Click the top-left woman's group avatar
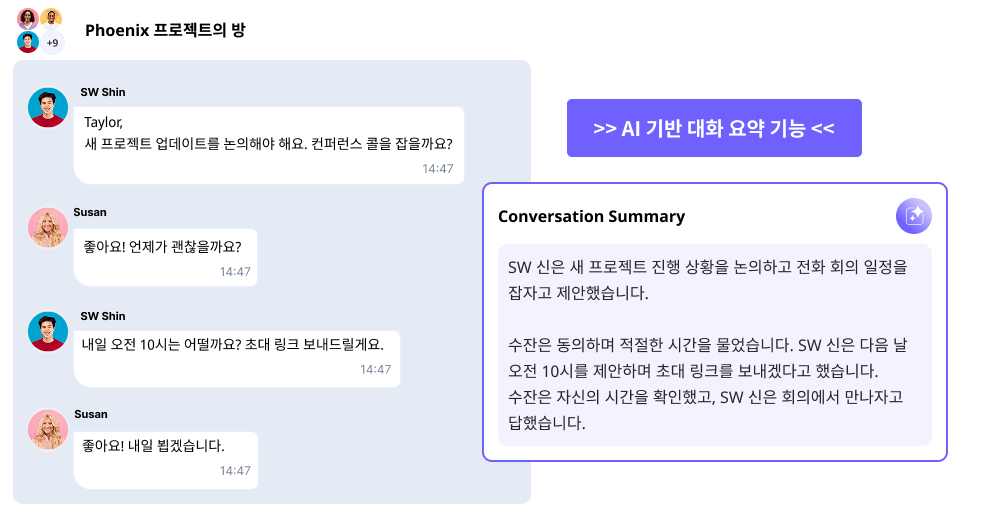 click(x=28, y=18)
